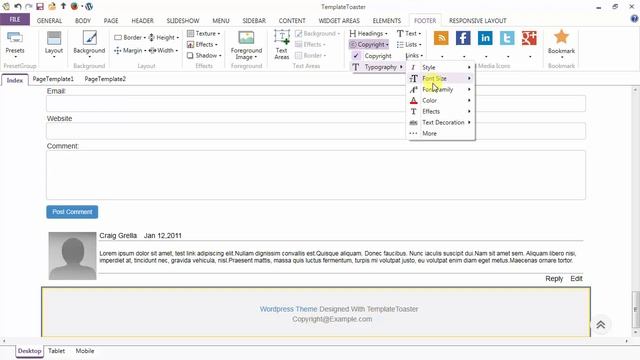Image resolution: width=640 pixels, height=360 pixels.
Task: Expand the Lists dropdown
Action: pyautogui.click(x=409, y=44)
